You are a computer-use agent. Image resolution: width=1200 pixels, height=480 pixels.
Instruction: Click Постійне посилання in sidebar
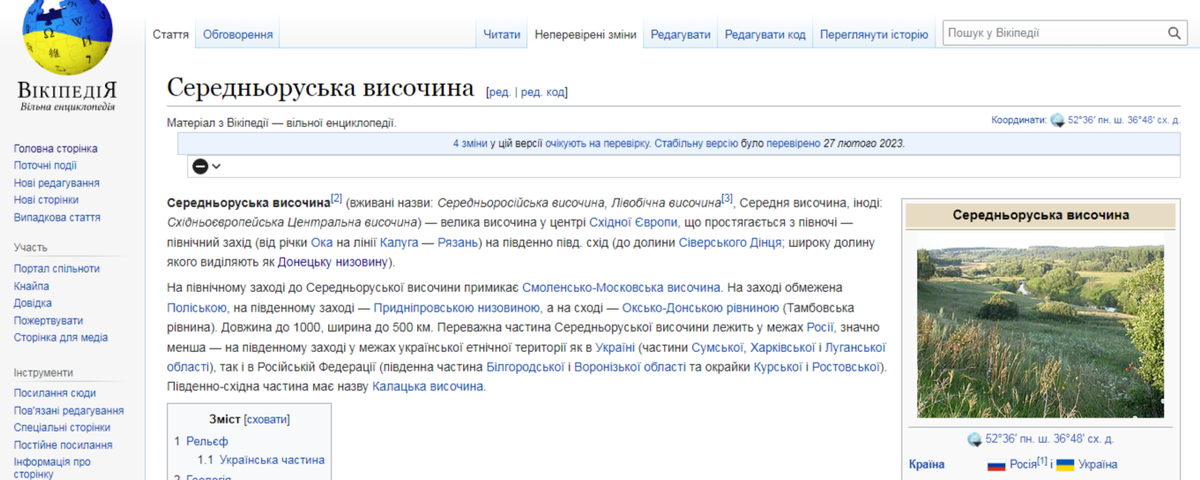[63, 445]
